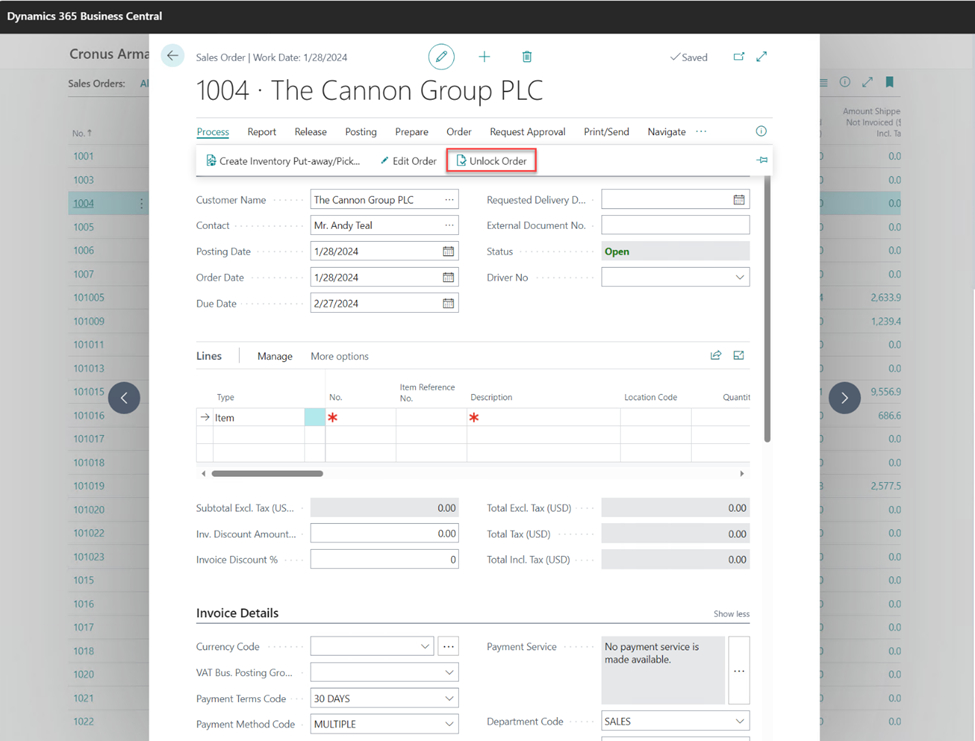The height and width of the screenshot is (741, 975).
Task: Open order 1001 in background list
Action: [83, 156]
